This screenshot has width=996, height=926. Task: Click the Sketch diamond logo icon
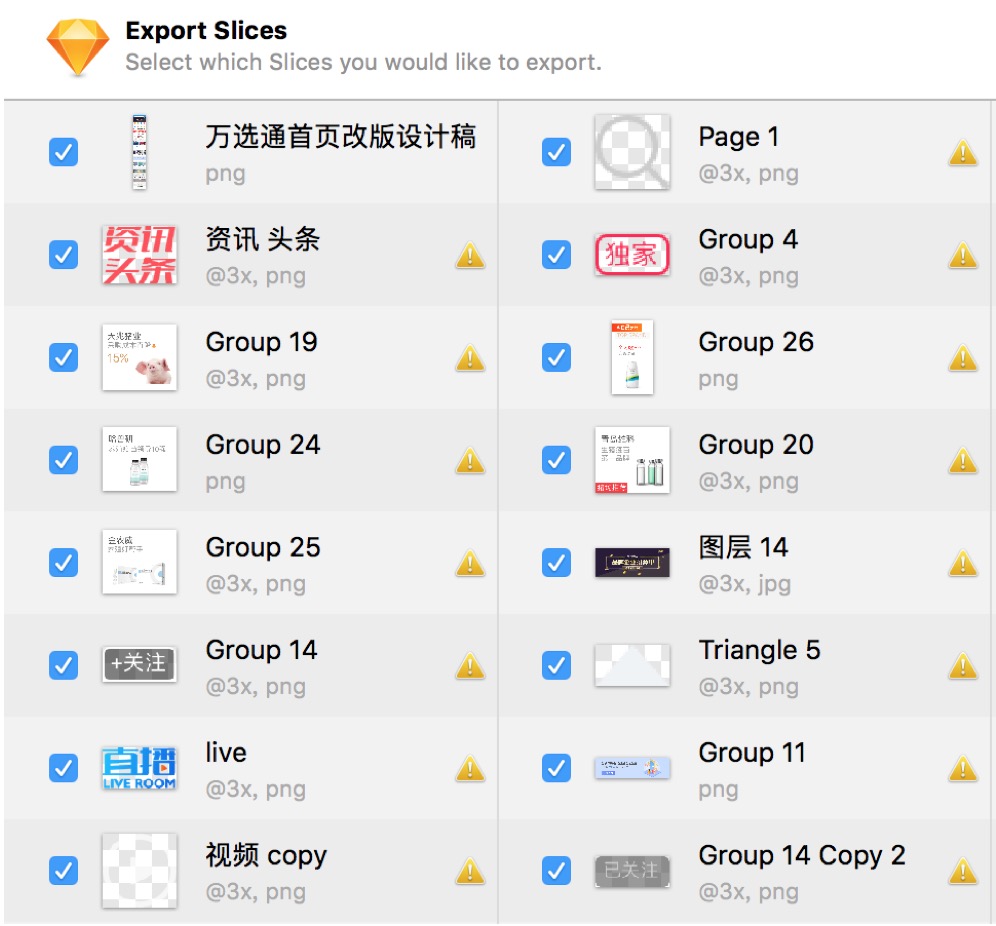[78, 47]
